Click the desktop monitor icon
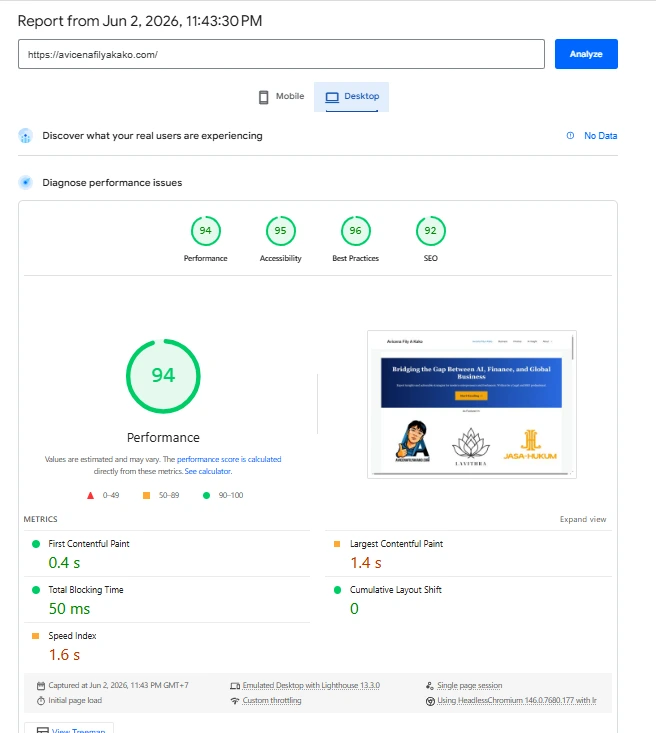 coord(332,97)
